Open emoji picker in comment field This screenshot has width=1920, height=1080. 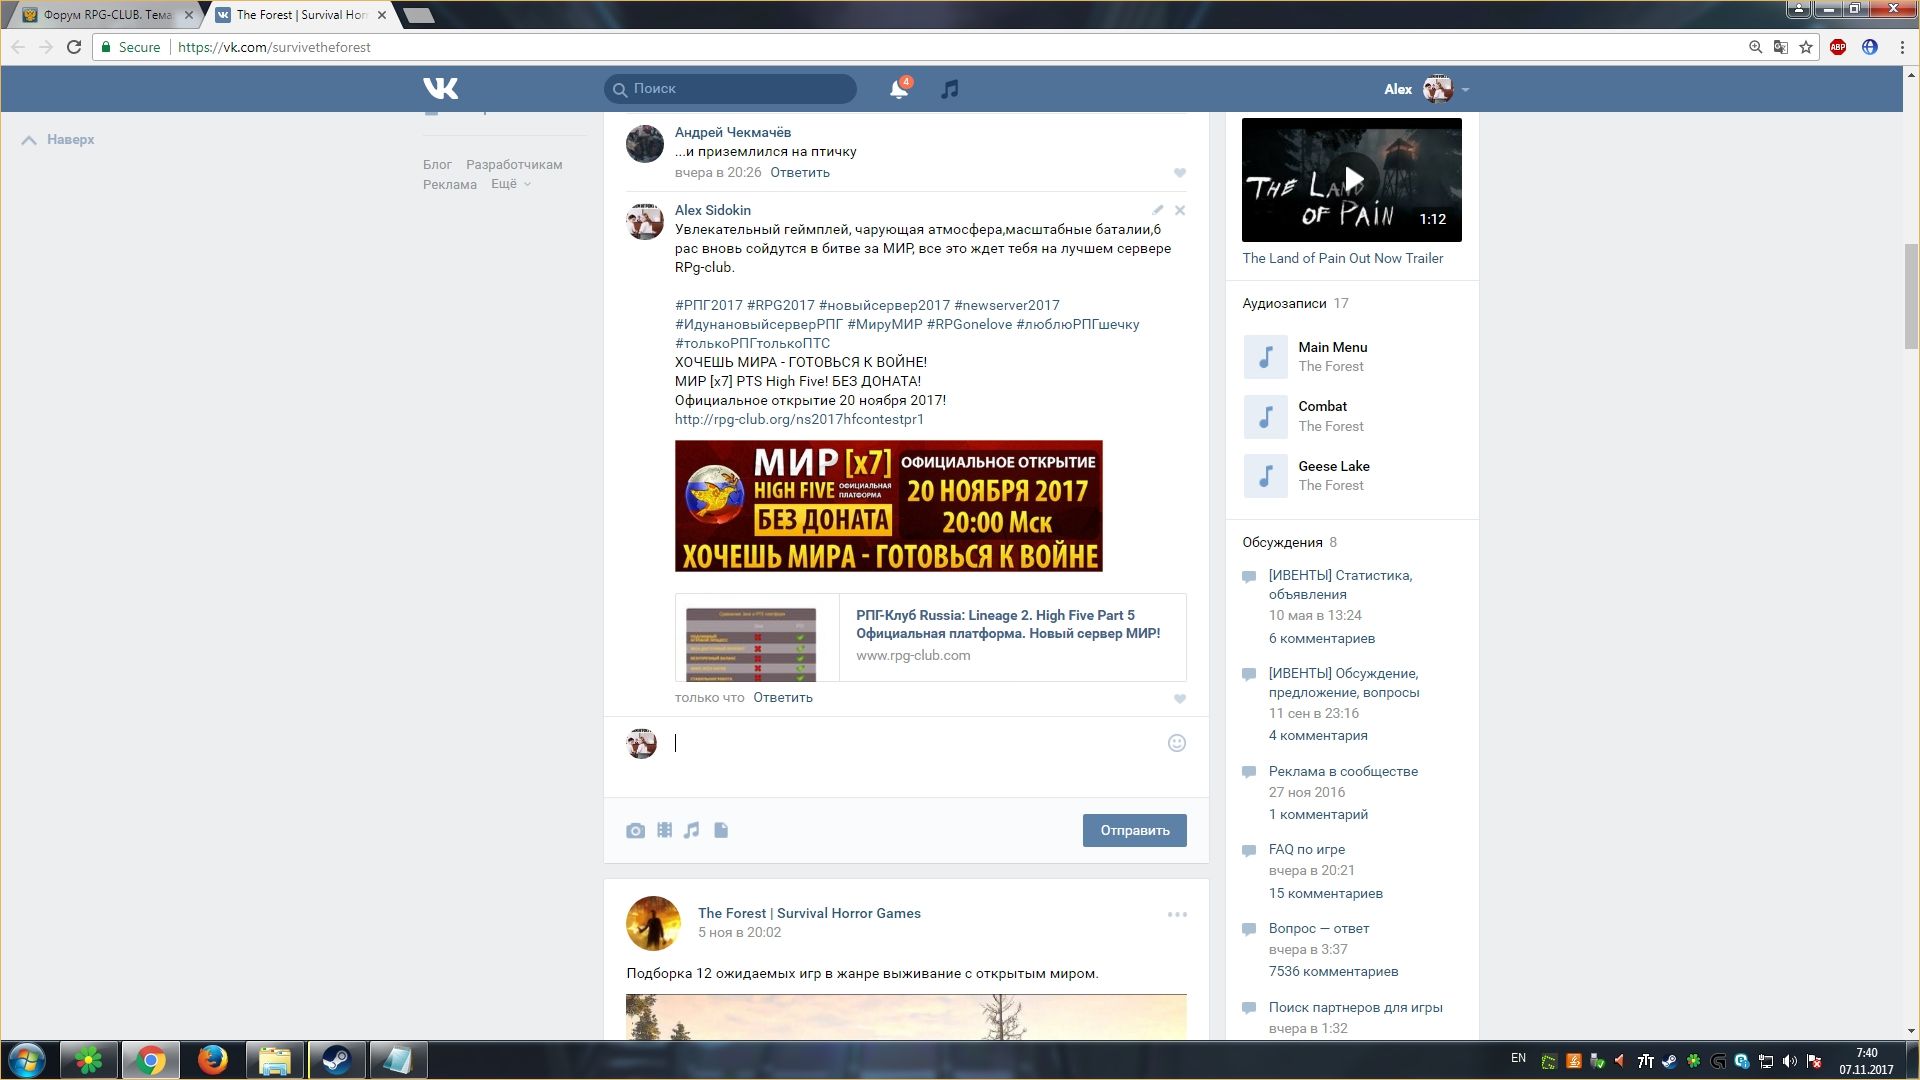coord(1176,743)
